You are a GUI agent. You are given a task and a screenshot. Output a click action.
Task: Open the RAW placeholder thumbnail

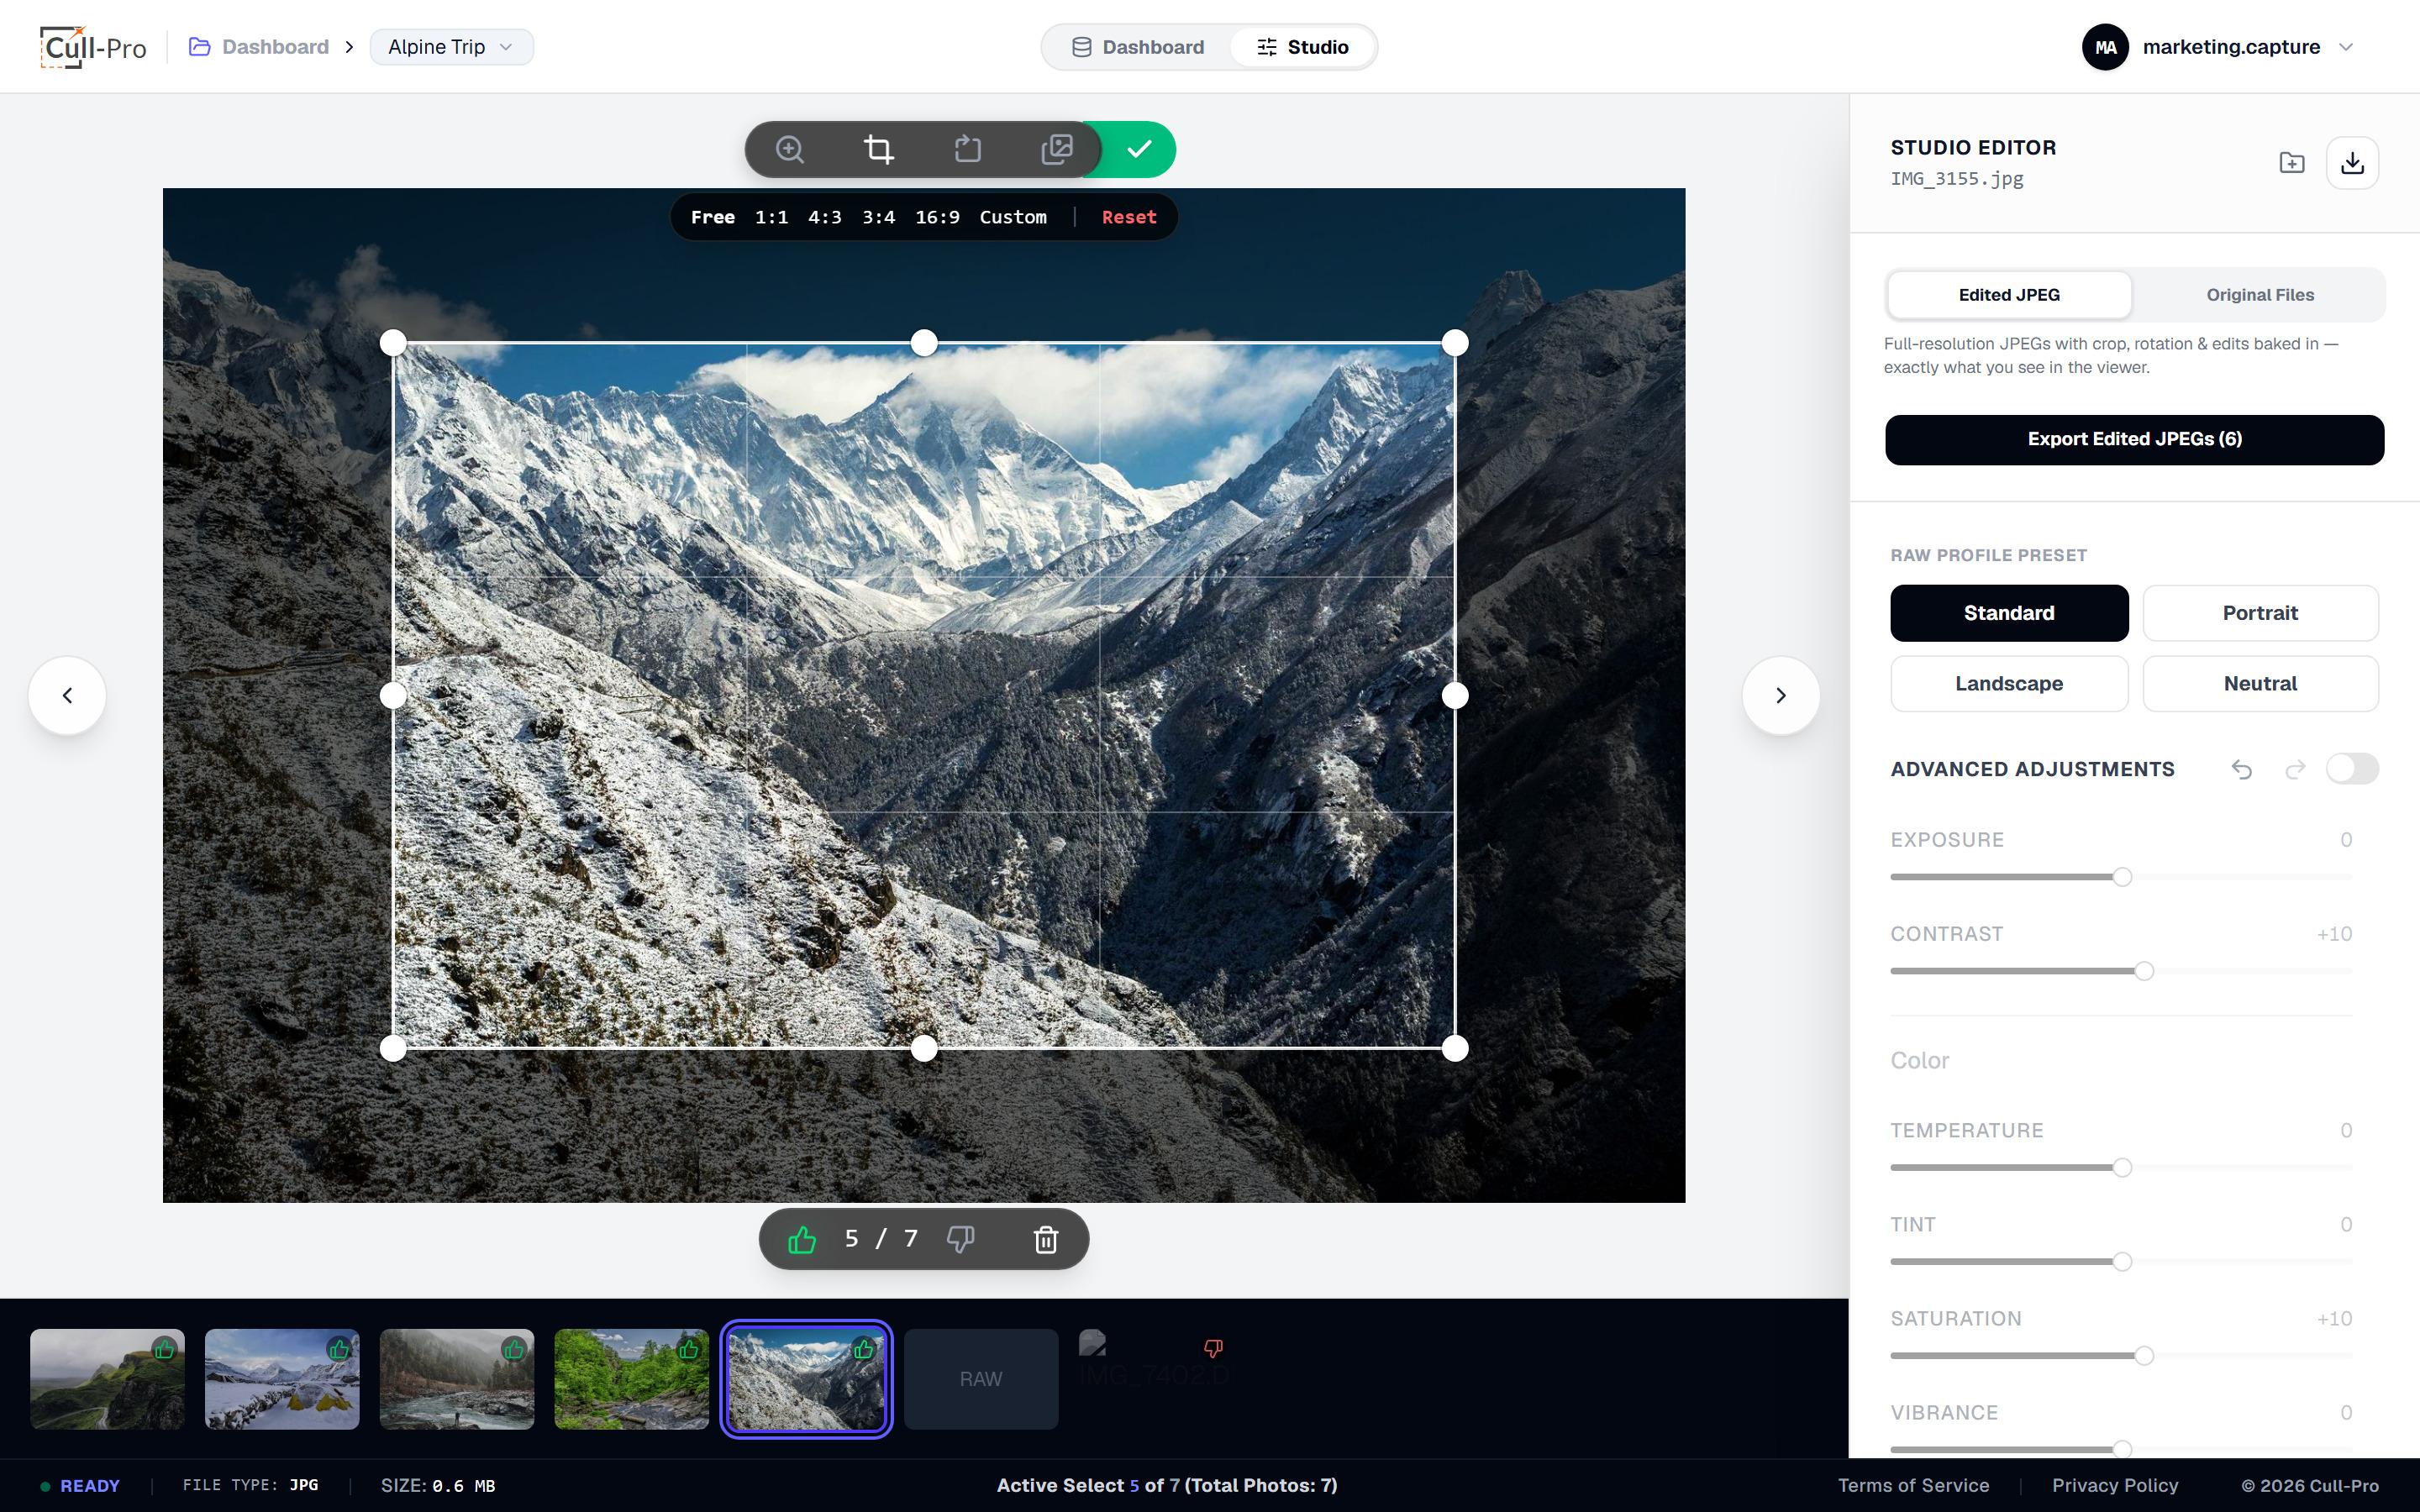click(981, 1379)
